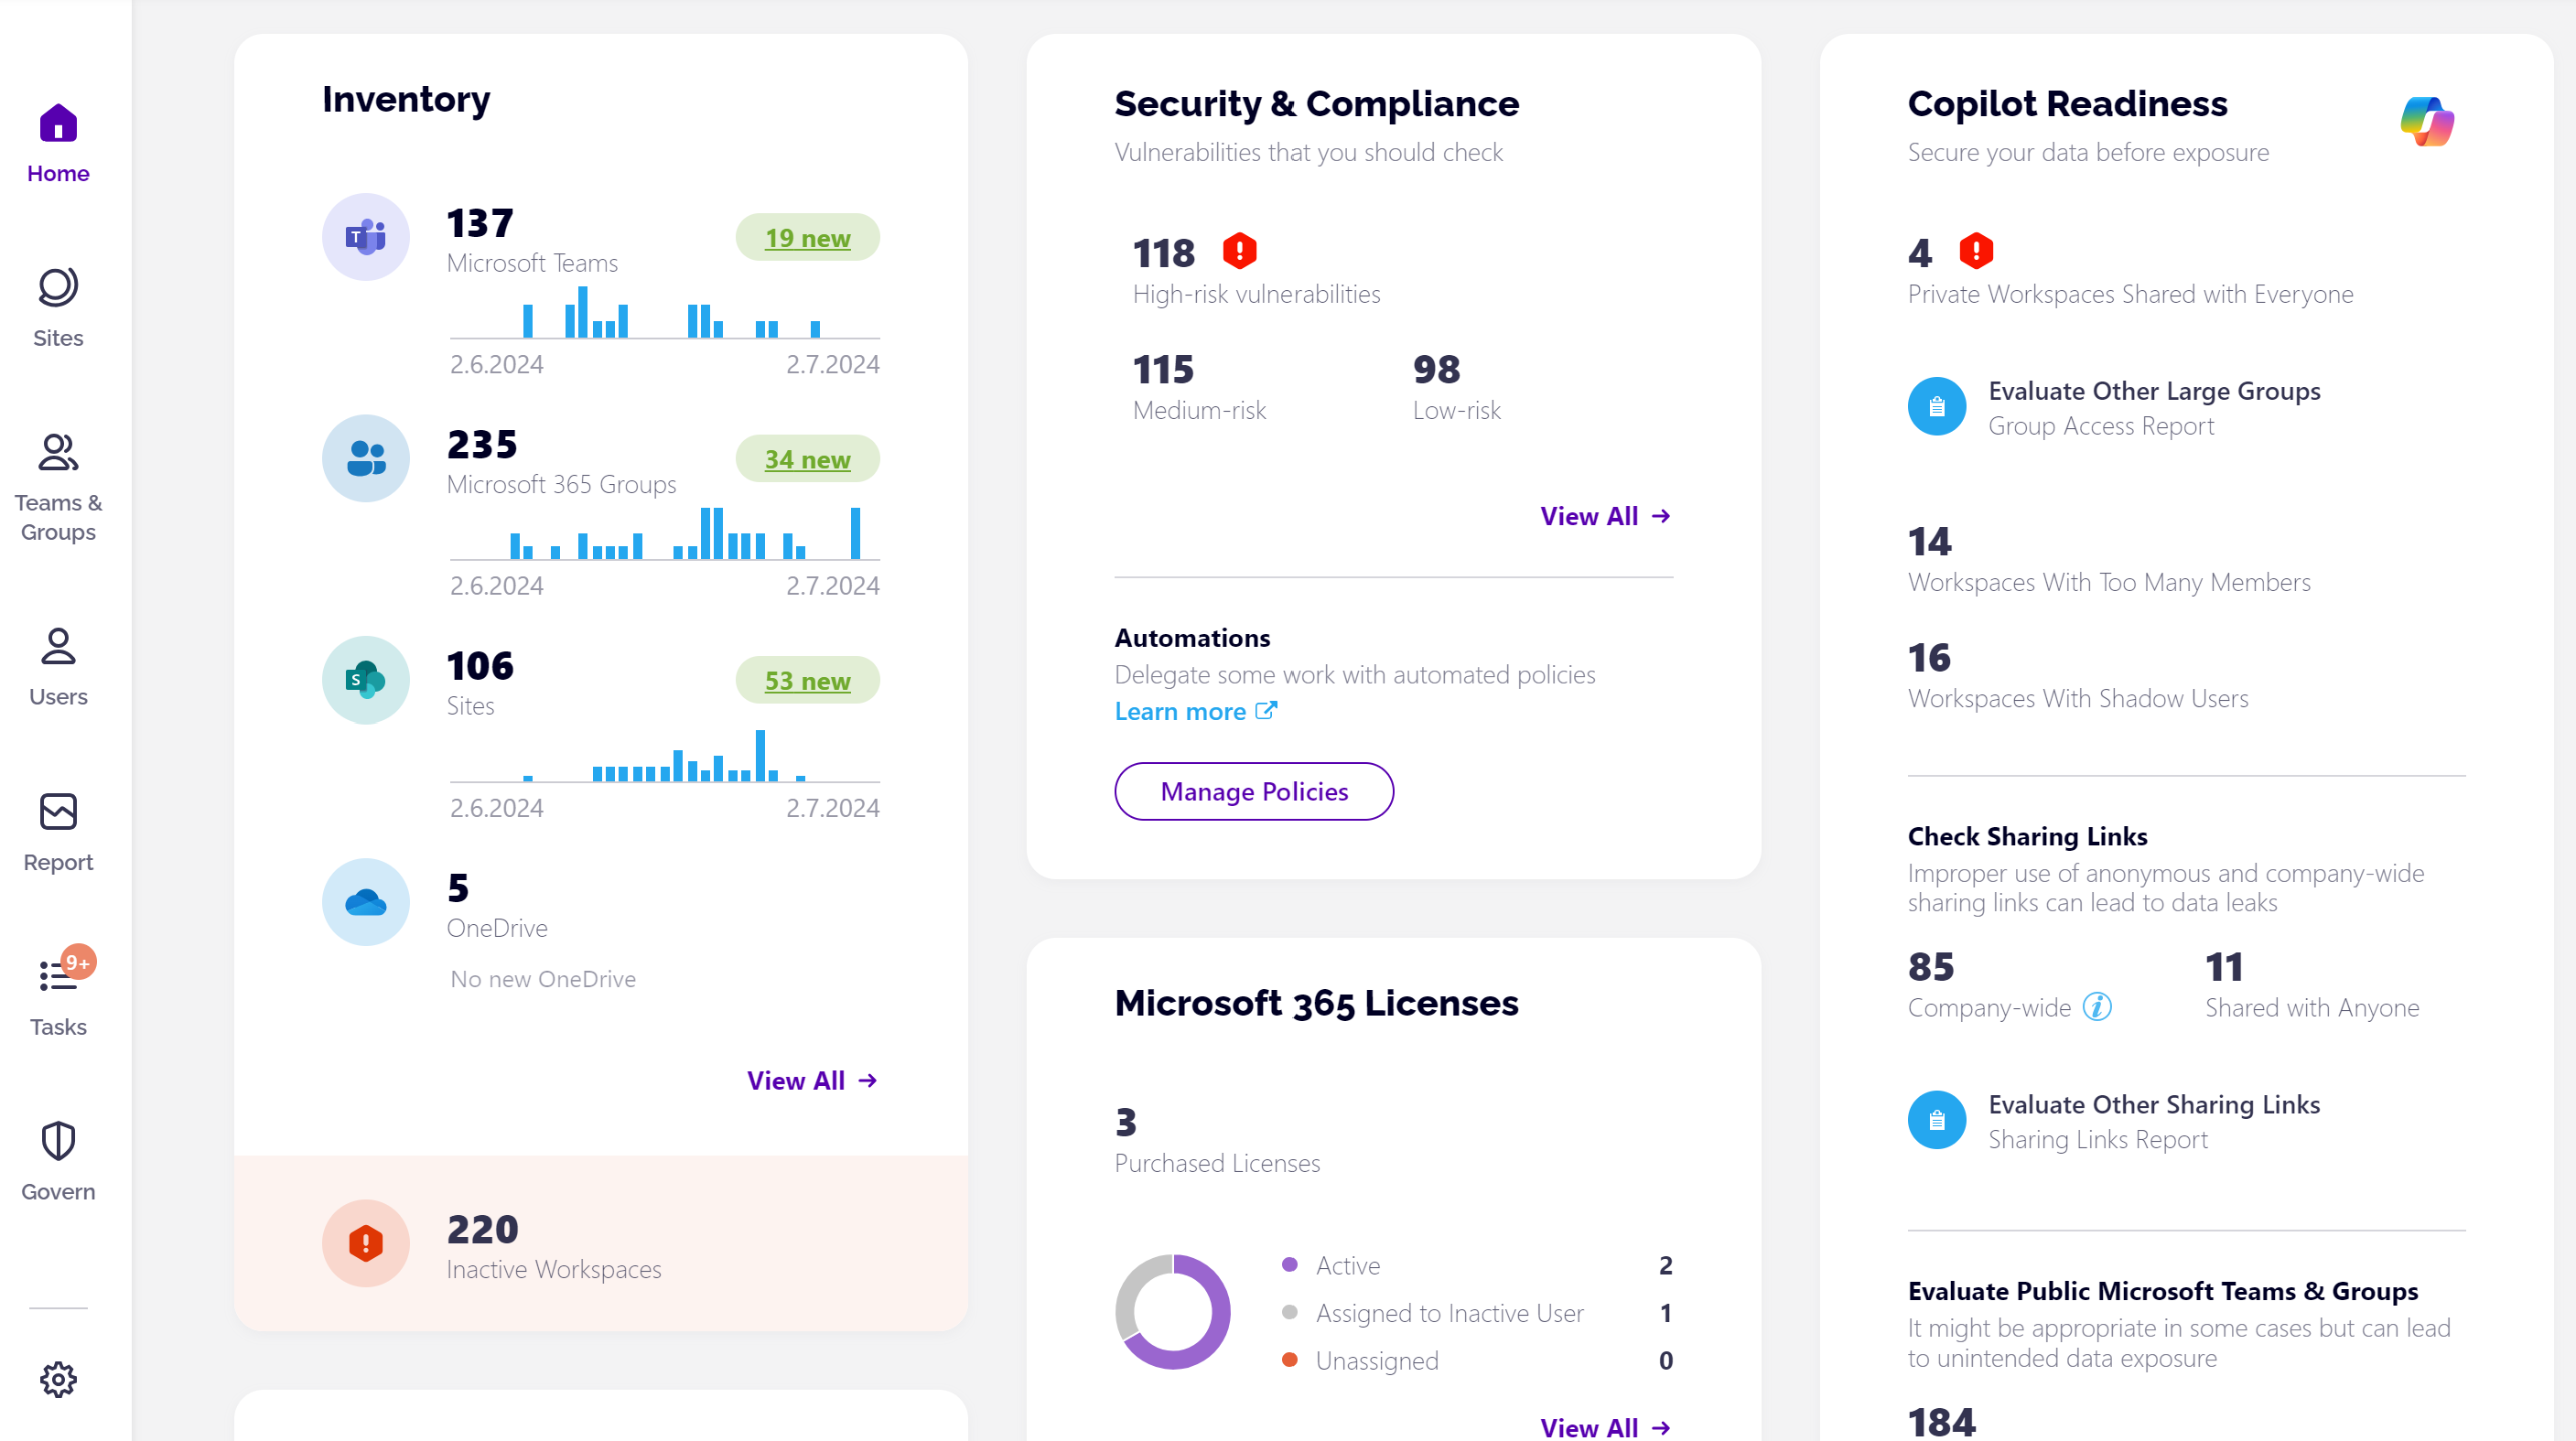Click the 19 new Teams badge
2576x1441 pixels.
[x=808, y=237]
